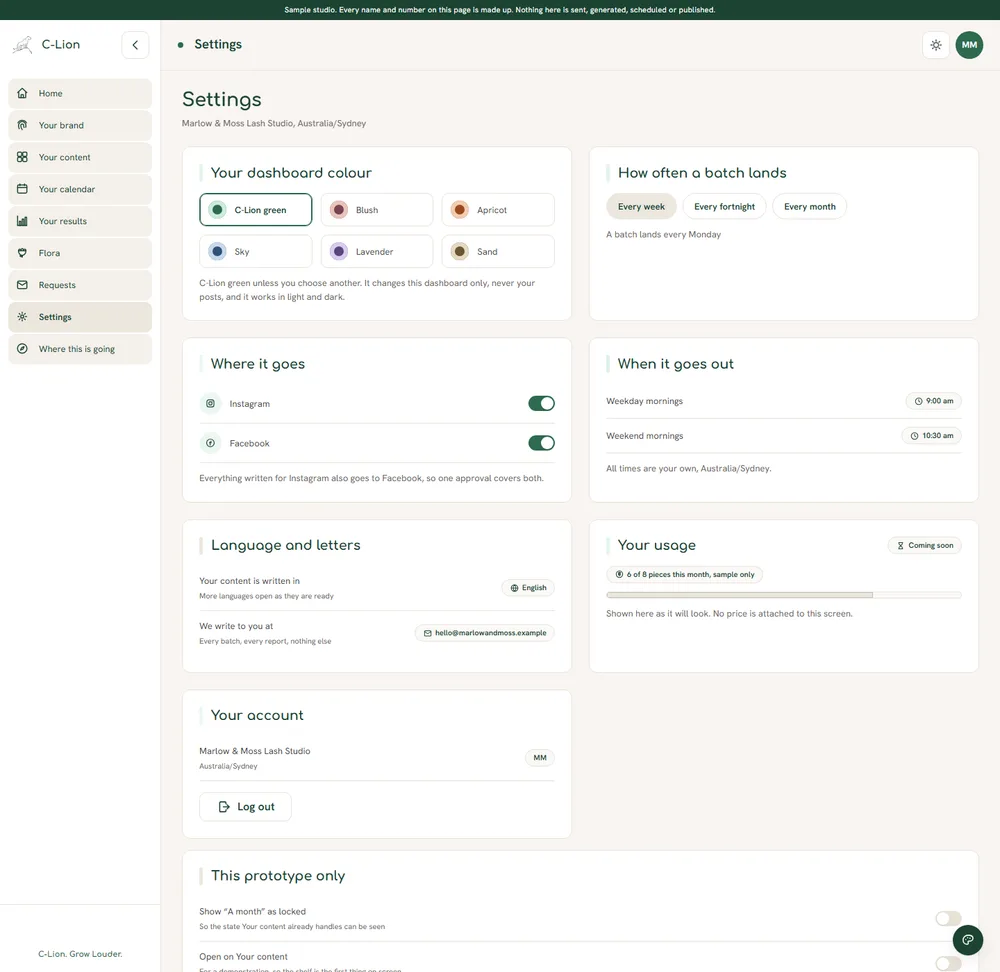Select Every fortnight batch frequency
1000x972 pixels.
click(724, 207)
